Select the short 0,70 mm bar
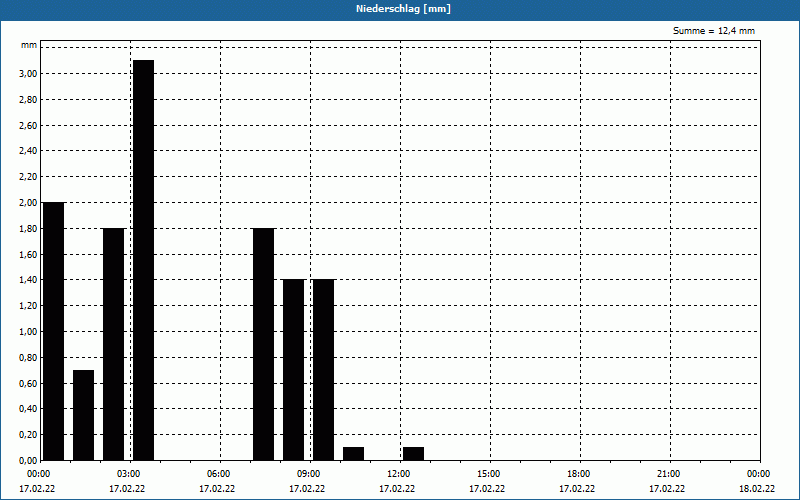The image size is (800, 500). coord(84,415)
